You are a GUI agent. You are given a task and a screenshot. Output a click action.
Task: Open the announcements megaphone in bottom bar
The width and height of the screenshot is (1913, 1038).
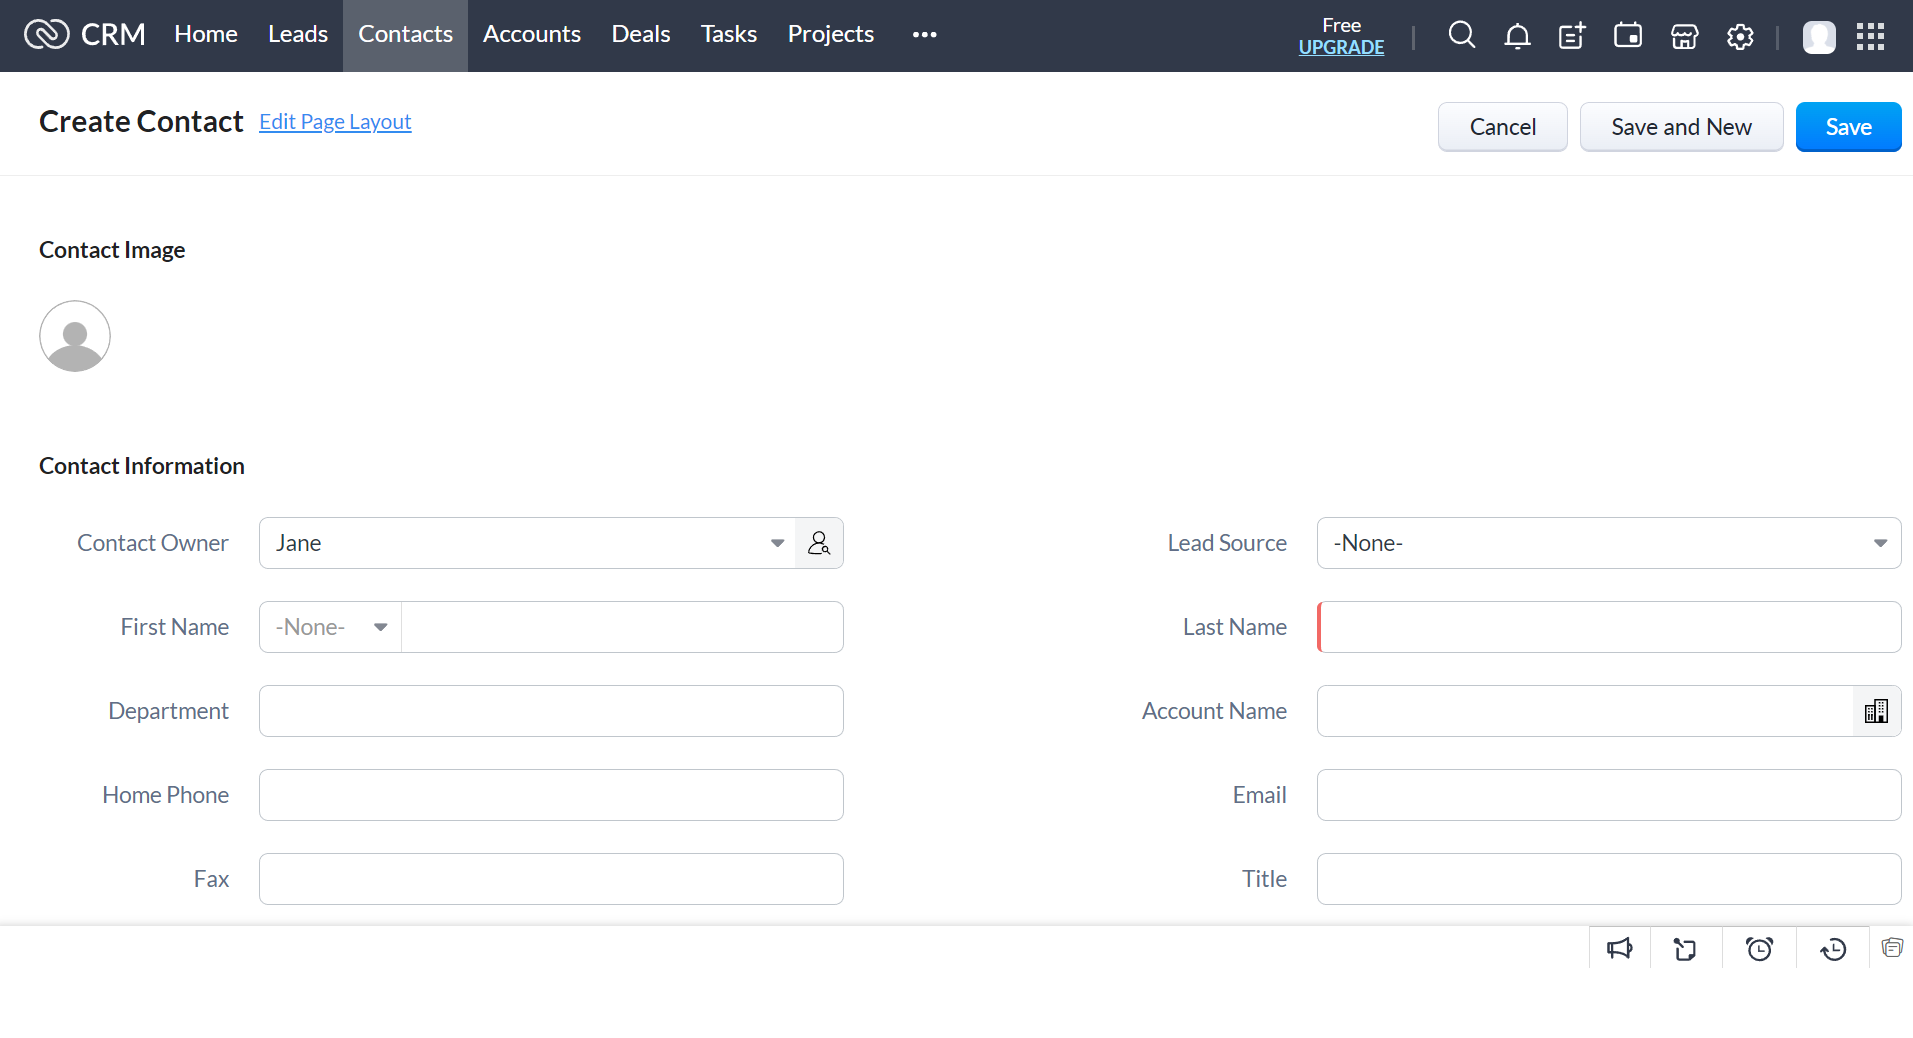click(1620, 948)
